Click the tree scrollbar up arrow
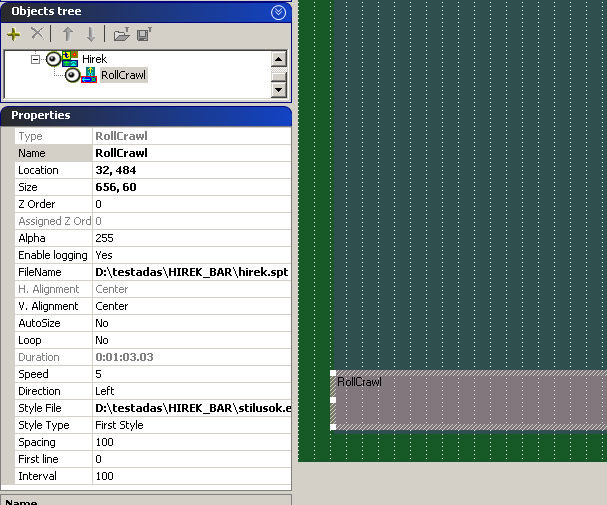 pos(279,59)
